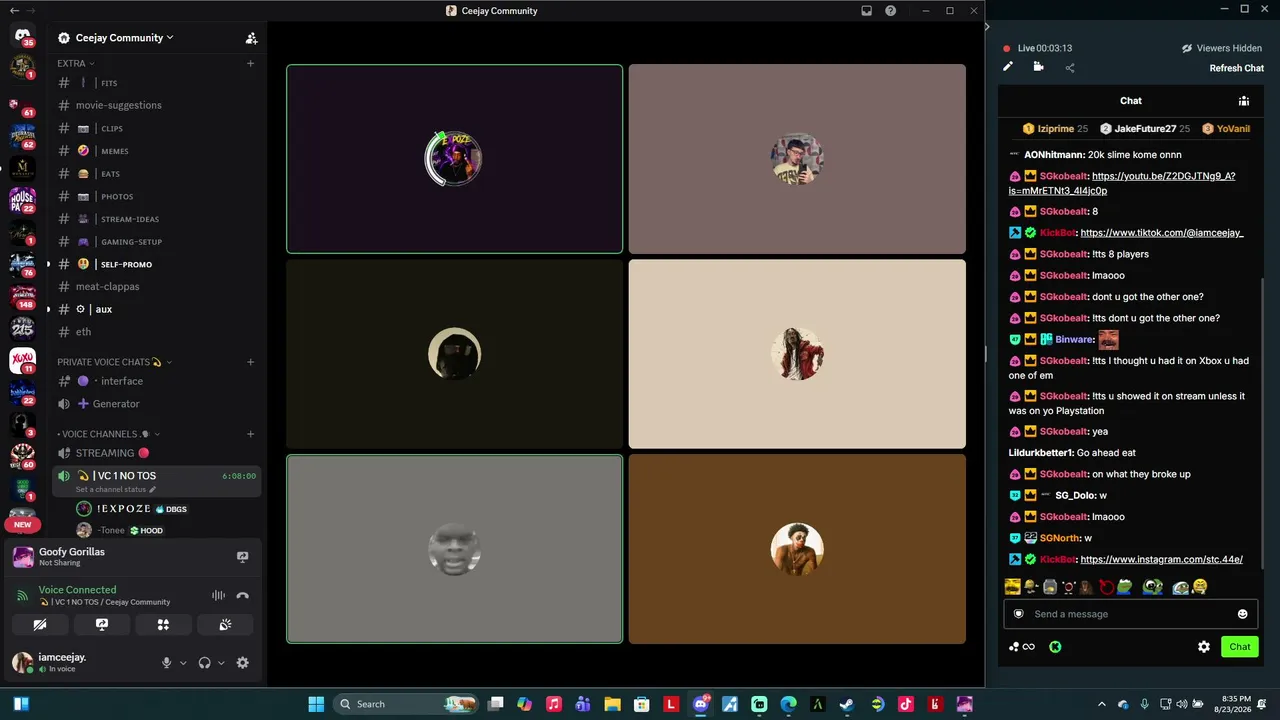Disconnect from voice with hang-up icon
This screenshot has height=720, width=1280.
click(x=242, y=596)
